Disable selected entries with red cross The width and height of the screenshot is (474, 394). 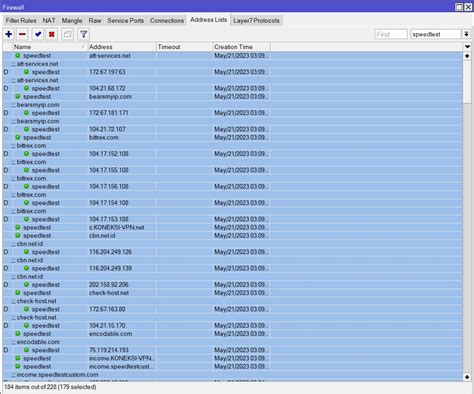tap(52, 34)
